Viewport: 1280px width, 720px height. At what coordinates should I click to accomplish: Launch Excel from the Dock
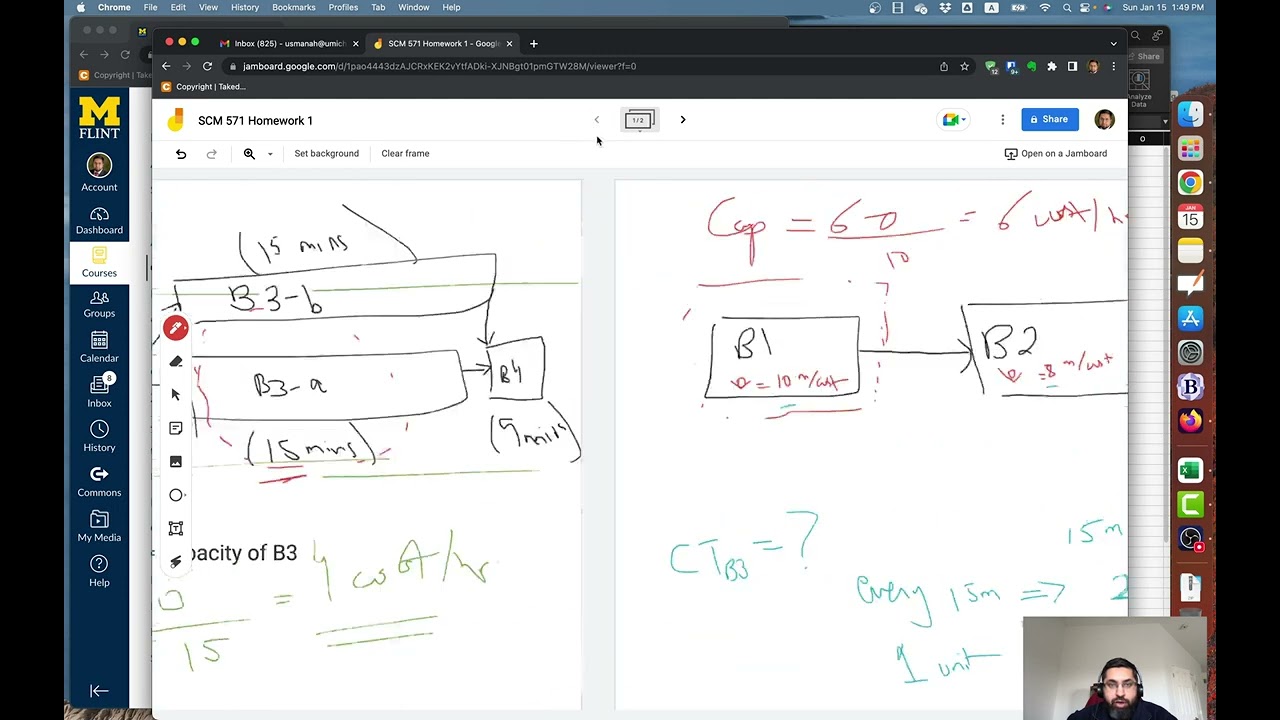click(x=1190, y=470)
